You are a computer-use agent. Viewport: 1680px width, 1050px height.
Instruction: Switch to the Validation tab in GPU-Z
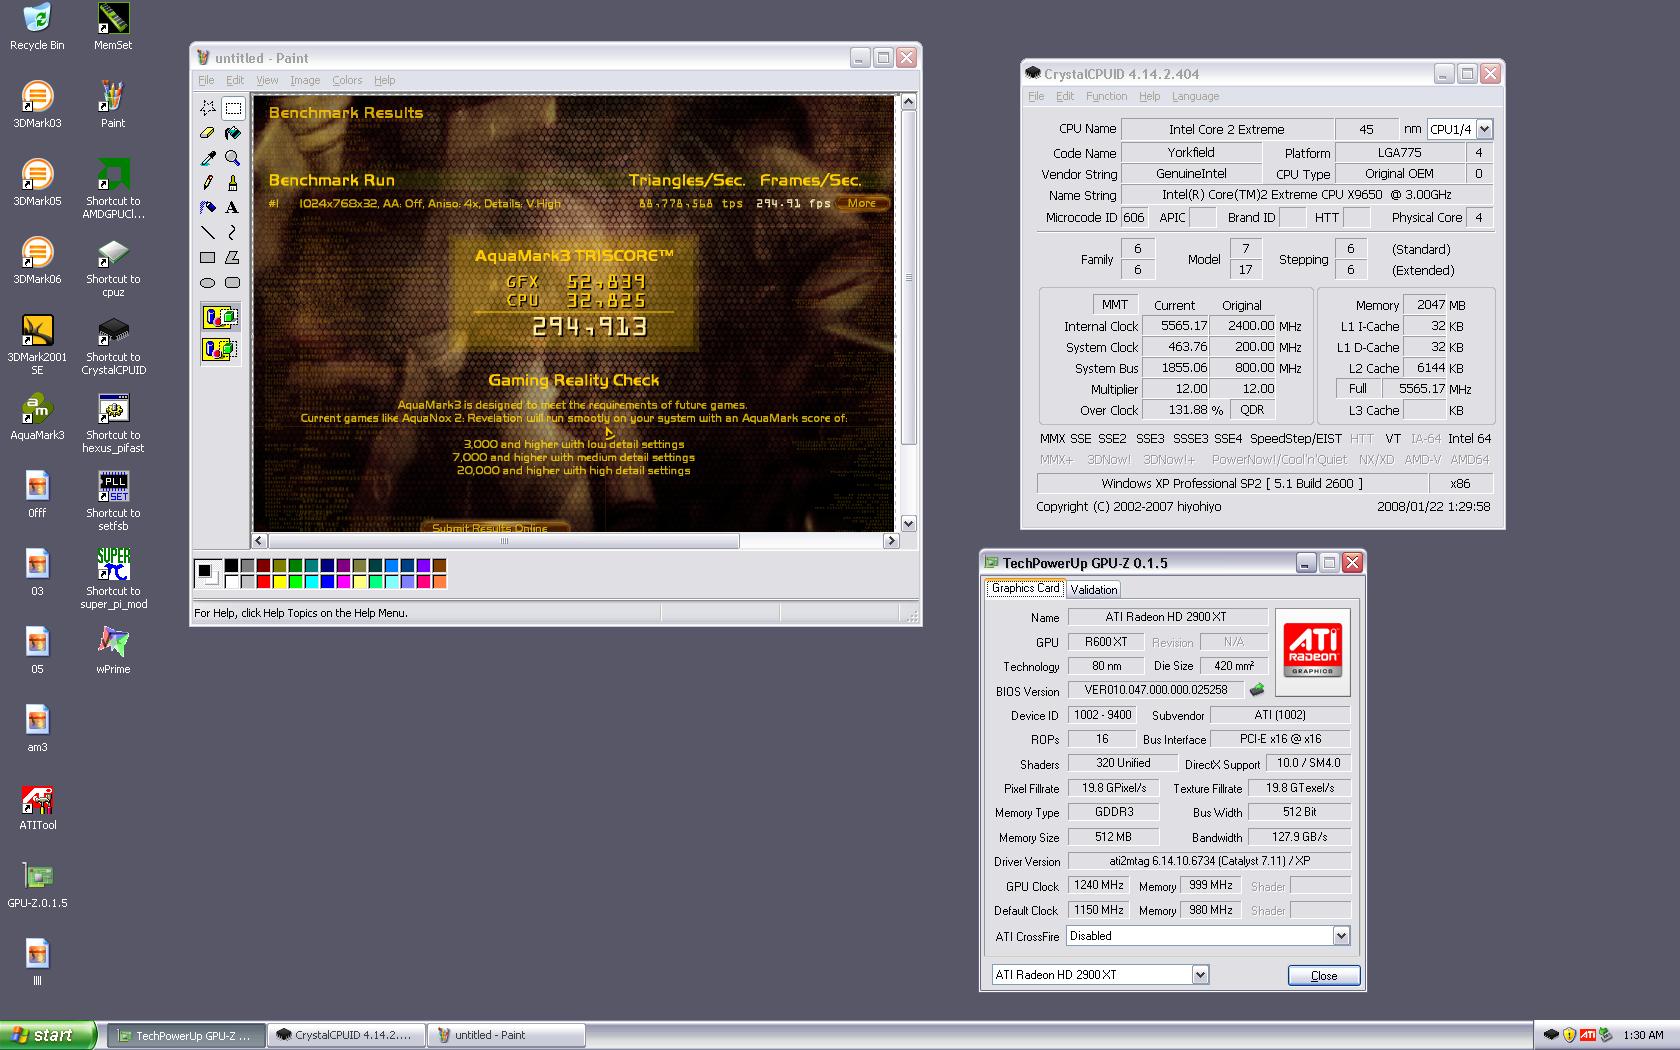click(x=1093, y=590)
